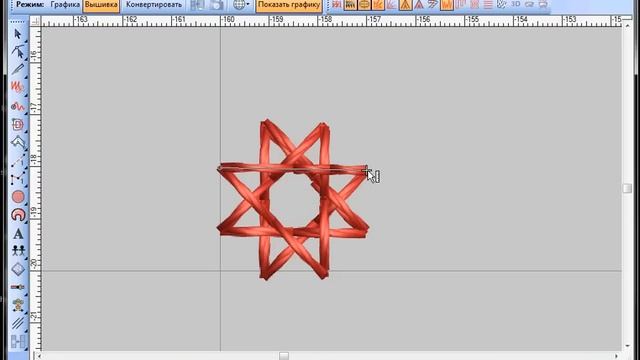Viewport: 640px width, 360px height.
Task: Click the Конвертировать button
Action: (154, 5)
